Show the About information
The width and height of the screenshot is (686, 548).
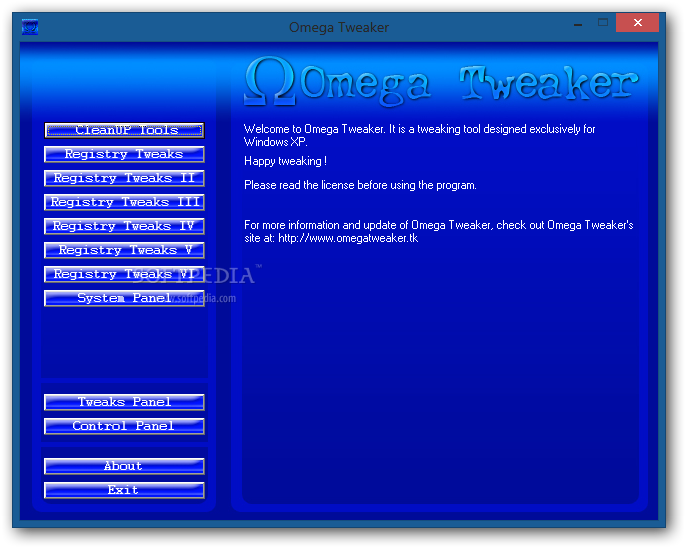[x=124, y=466]
